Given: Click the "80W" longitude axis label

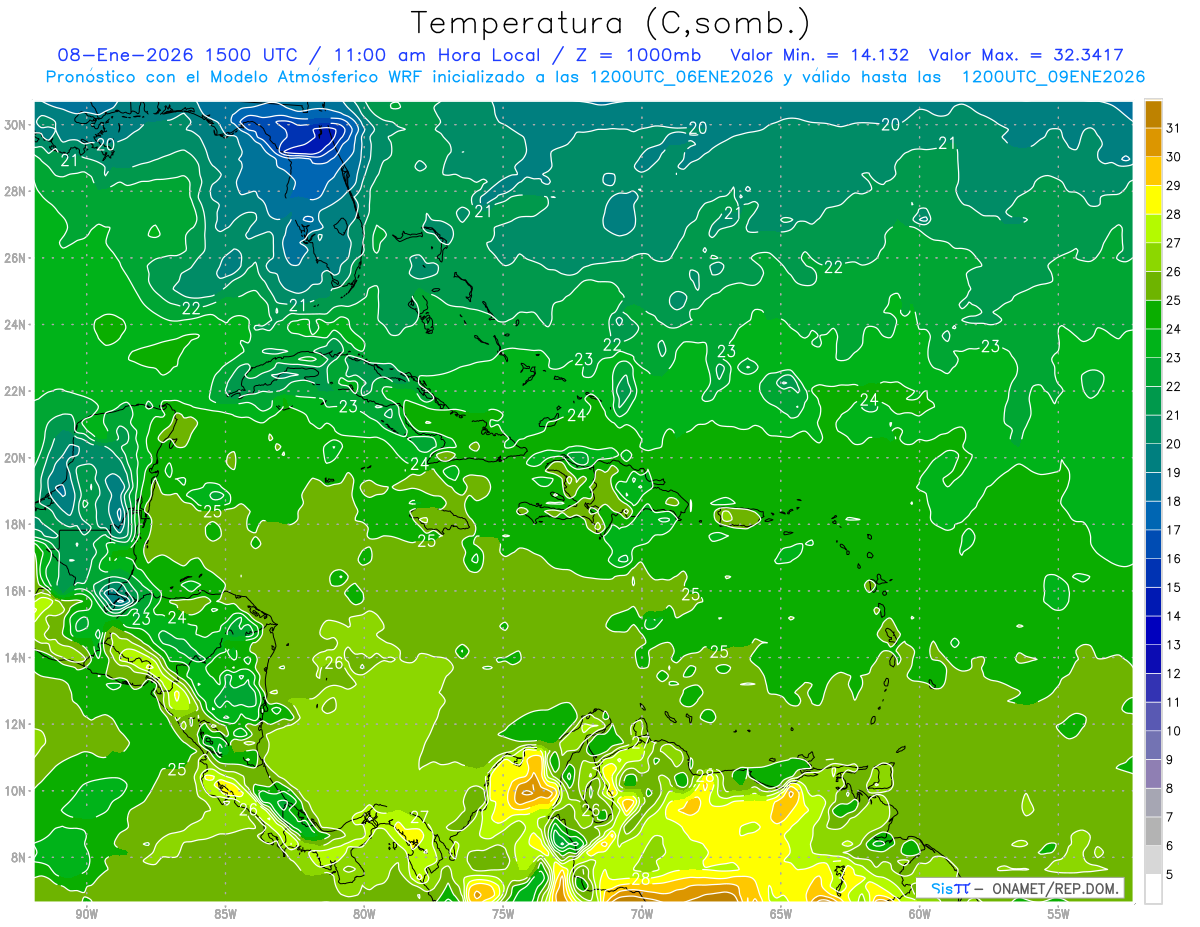Looking at the screenshot, I should (x=364, y=914).
